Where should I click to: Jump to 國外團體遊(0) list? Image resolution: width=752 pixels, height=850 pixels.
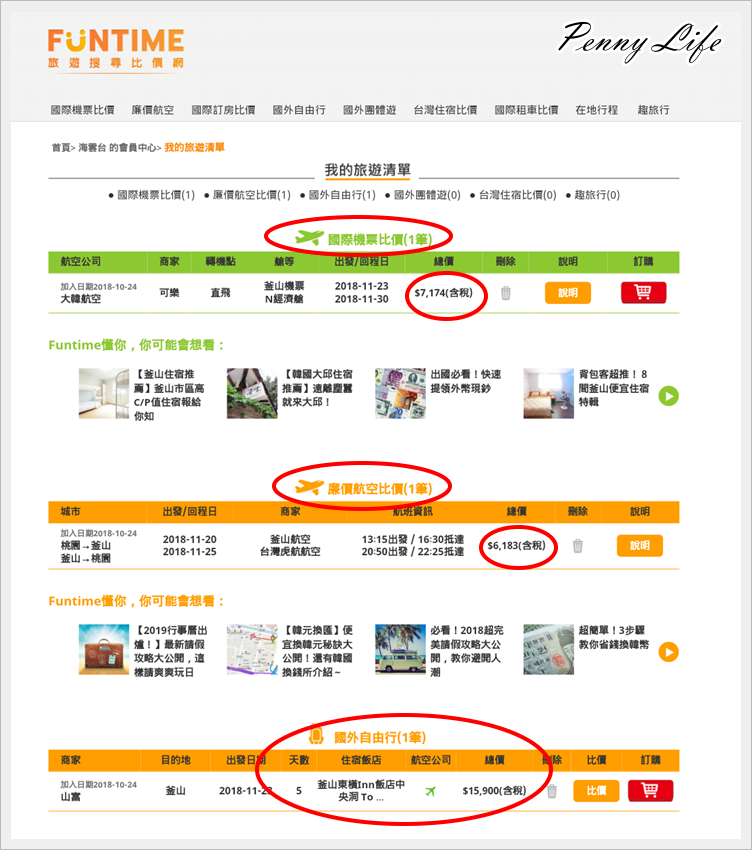(427, 195)
